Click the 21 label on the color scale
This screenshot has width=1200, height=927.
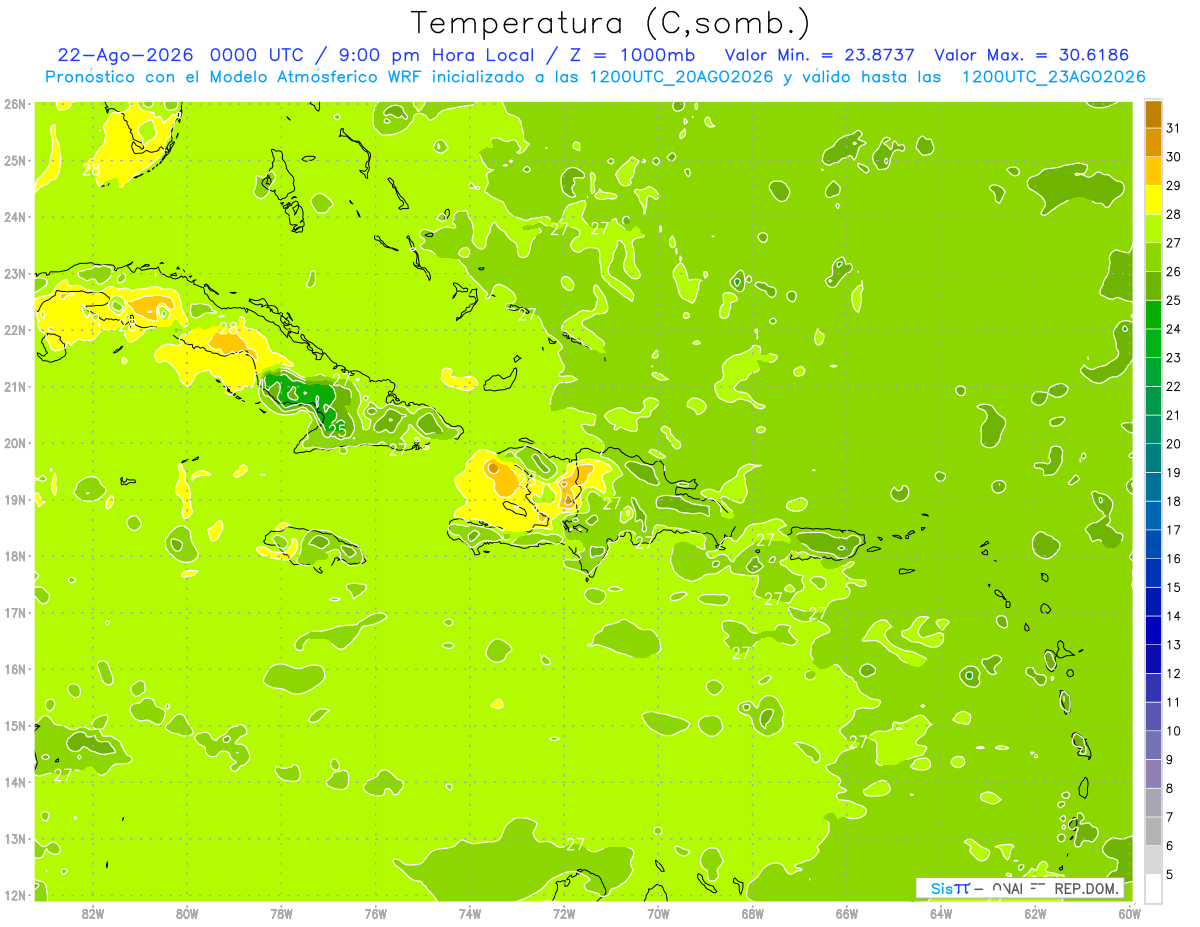pos(1174,416)
